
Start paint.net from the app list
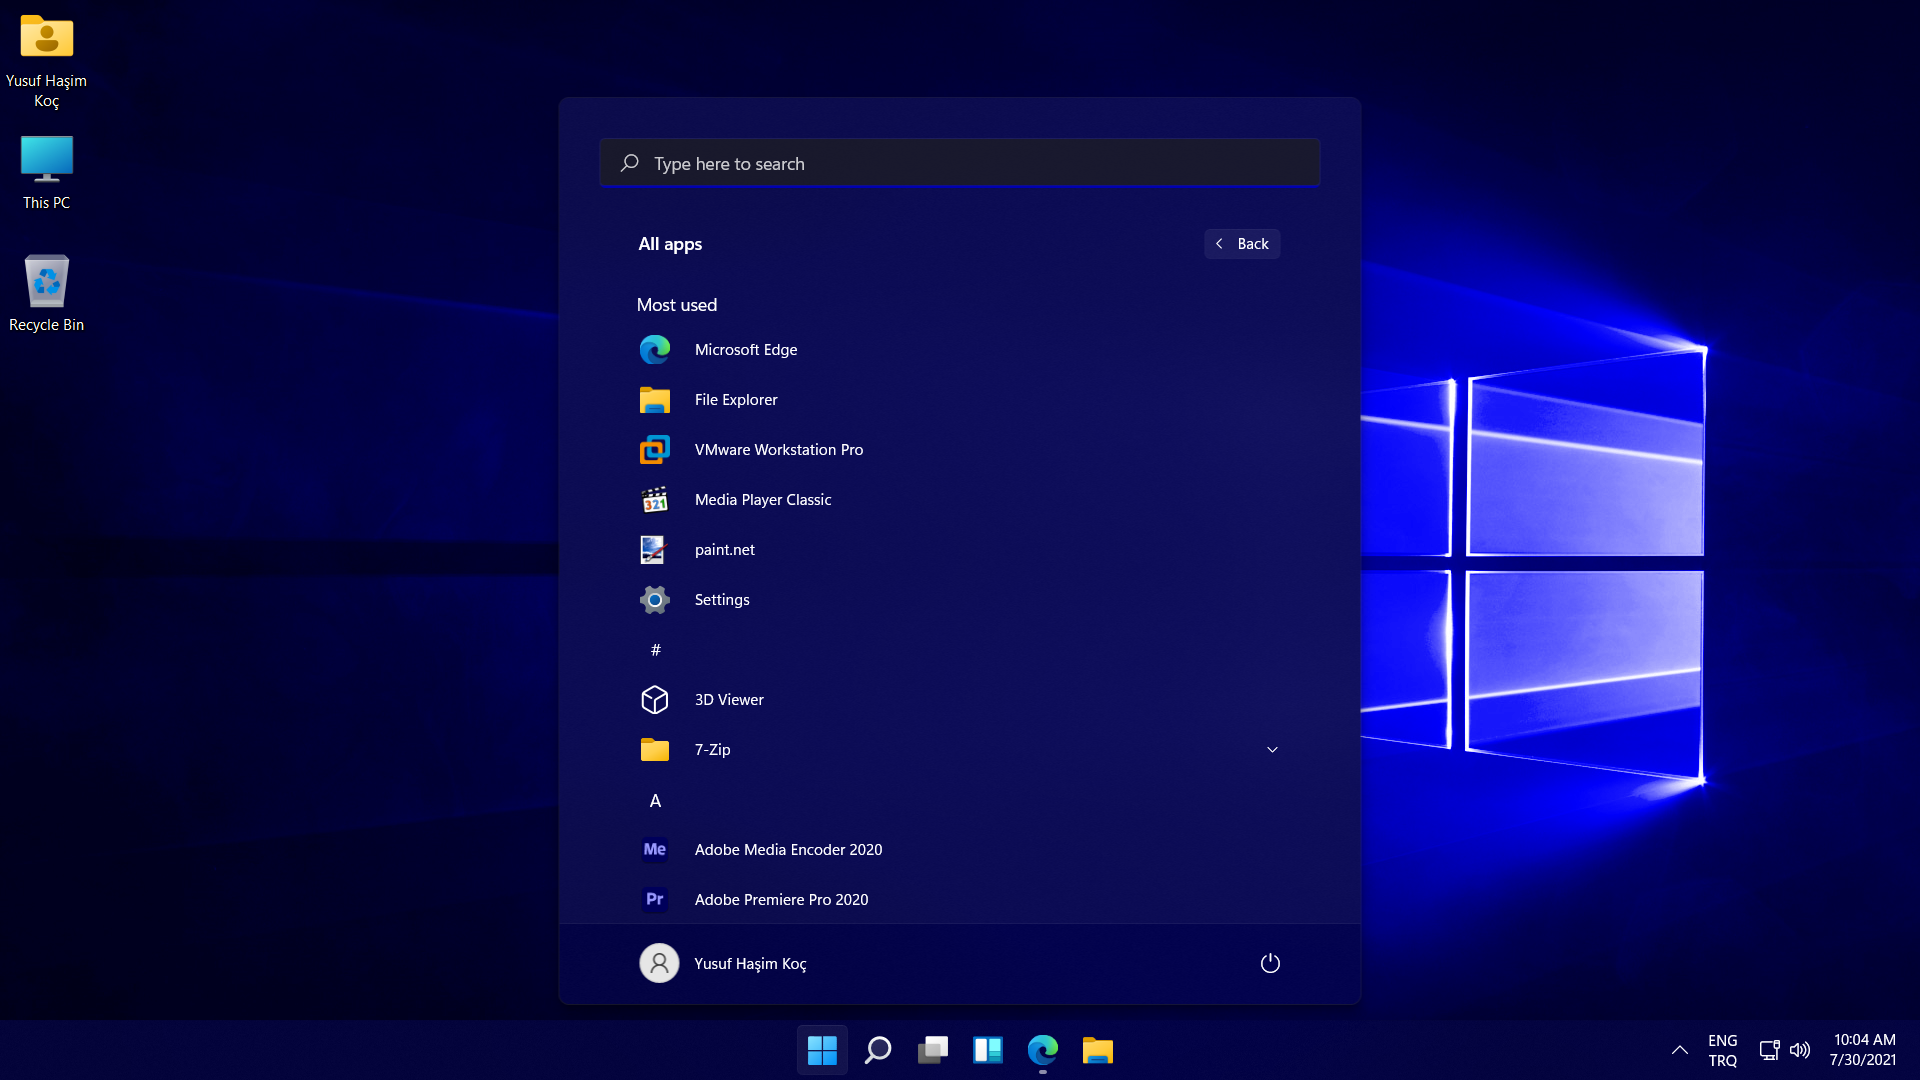(724, 550)
